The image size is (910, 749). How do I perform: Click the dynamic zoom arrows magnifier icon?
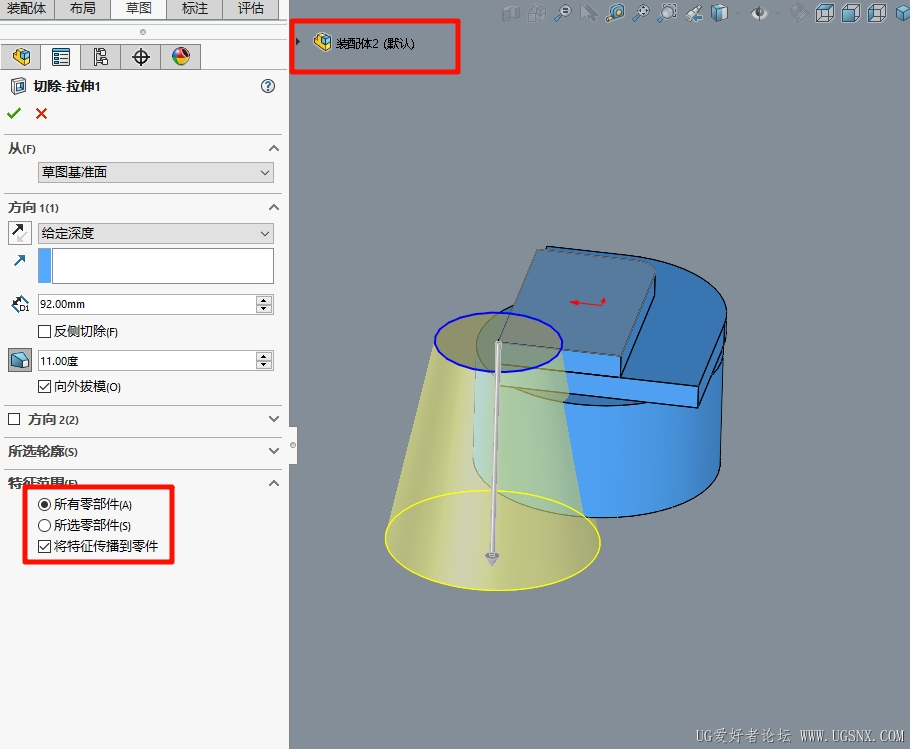641,13
